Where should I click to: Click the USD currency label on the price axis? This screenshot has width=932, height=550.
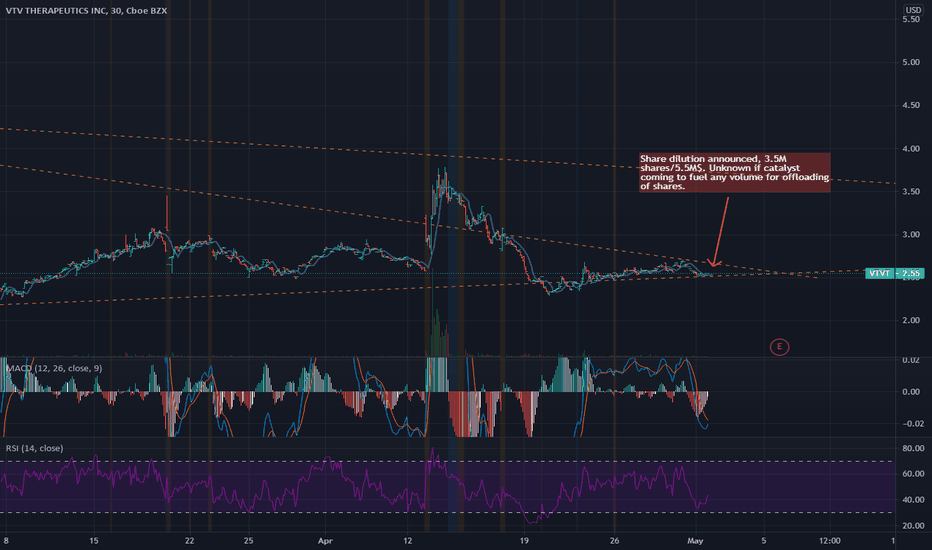(x=913, y=10)
